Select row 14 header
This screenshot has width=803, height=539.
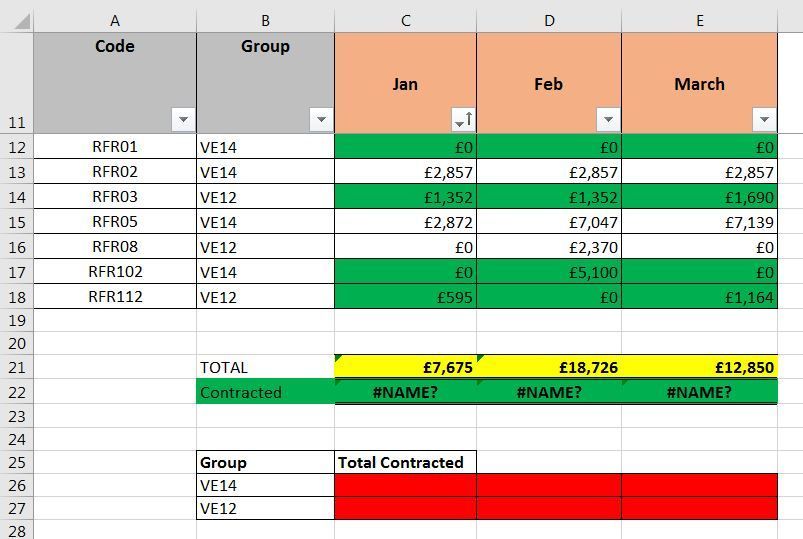[16, 197]
